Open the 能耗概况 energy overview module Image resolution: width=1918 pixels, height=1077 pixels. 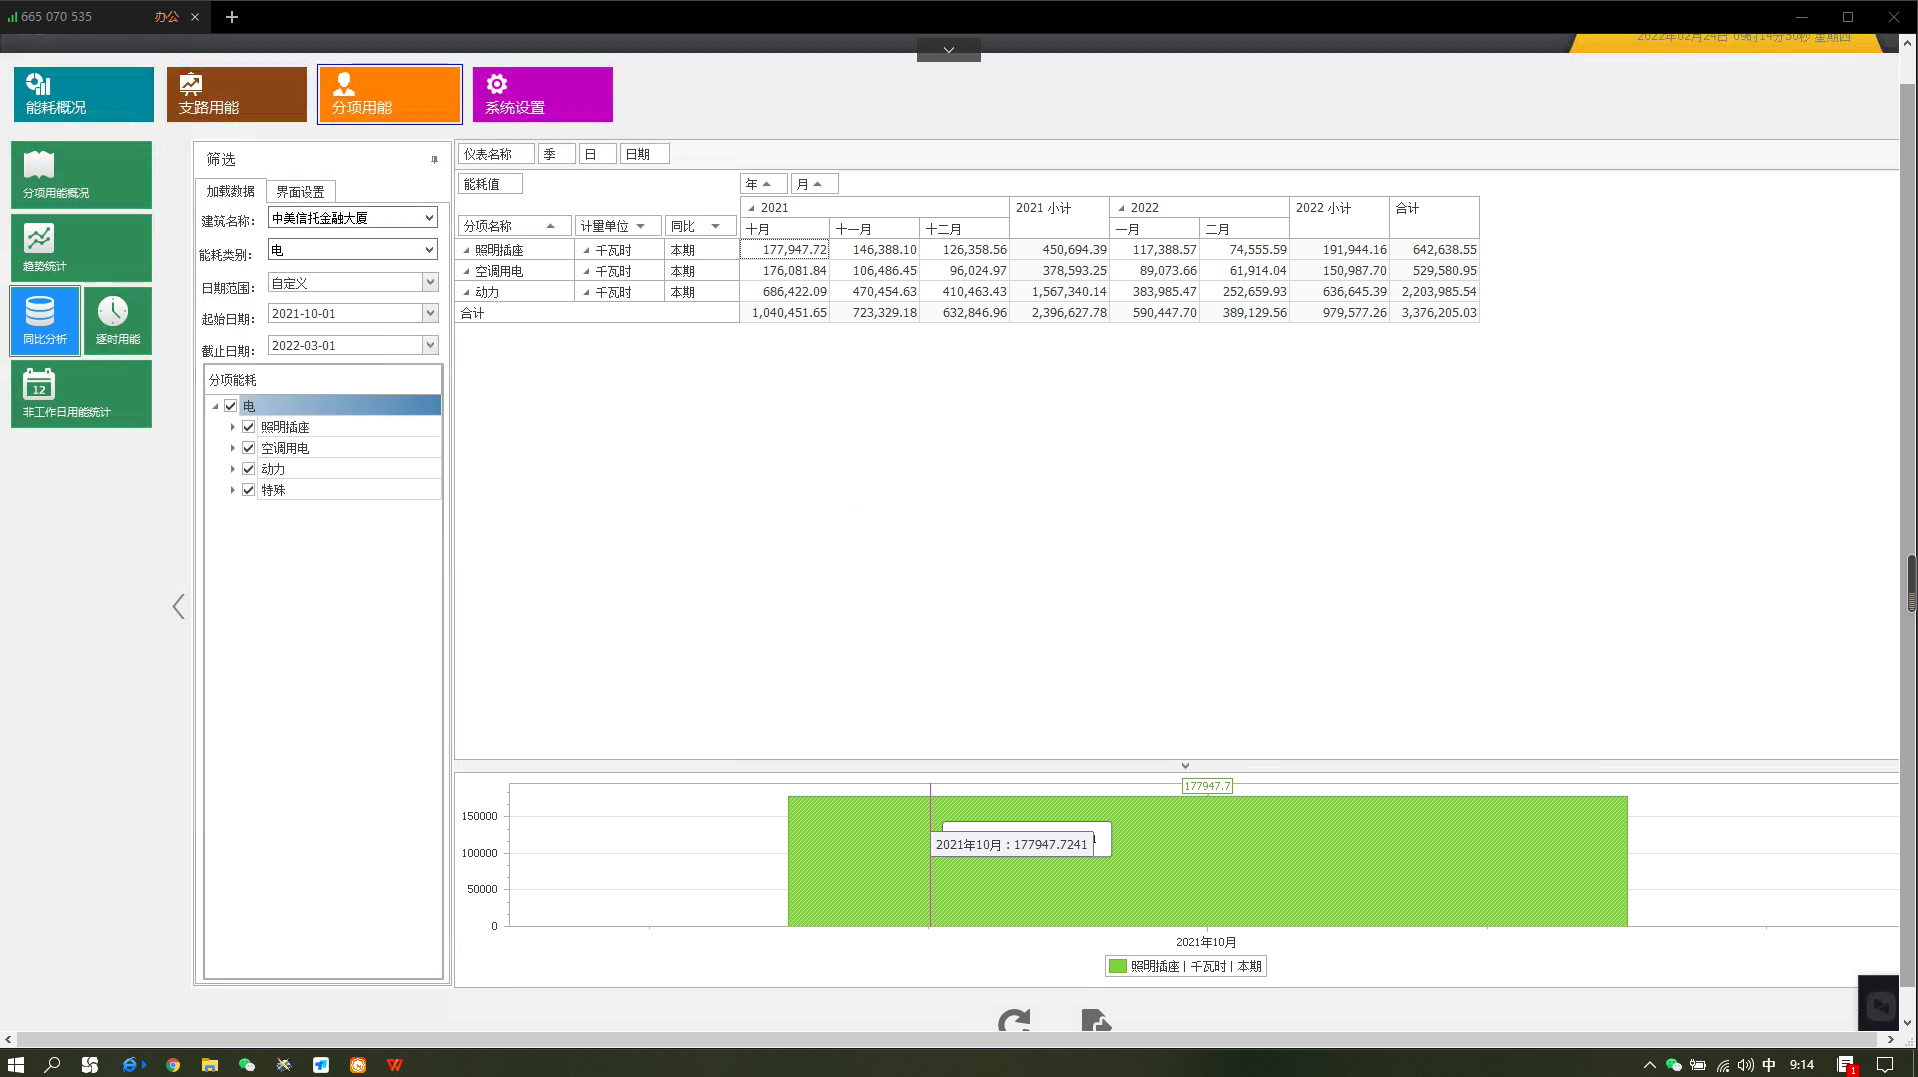click(83, 94)
